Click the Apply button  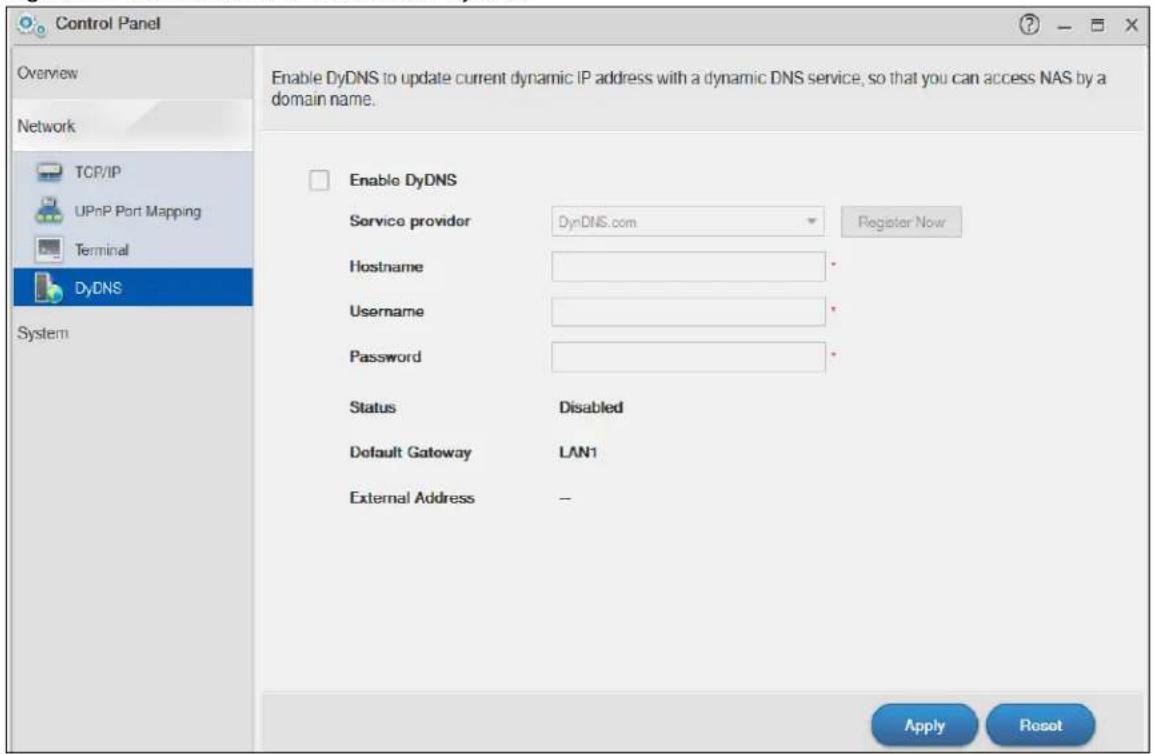tap(924, 725)
